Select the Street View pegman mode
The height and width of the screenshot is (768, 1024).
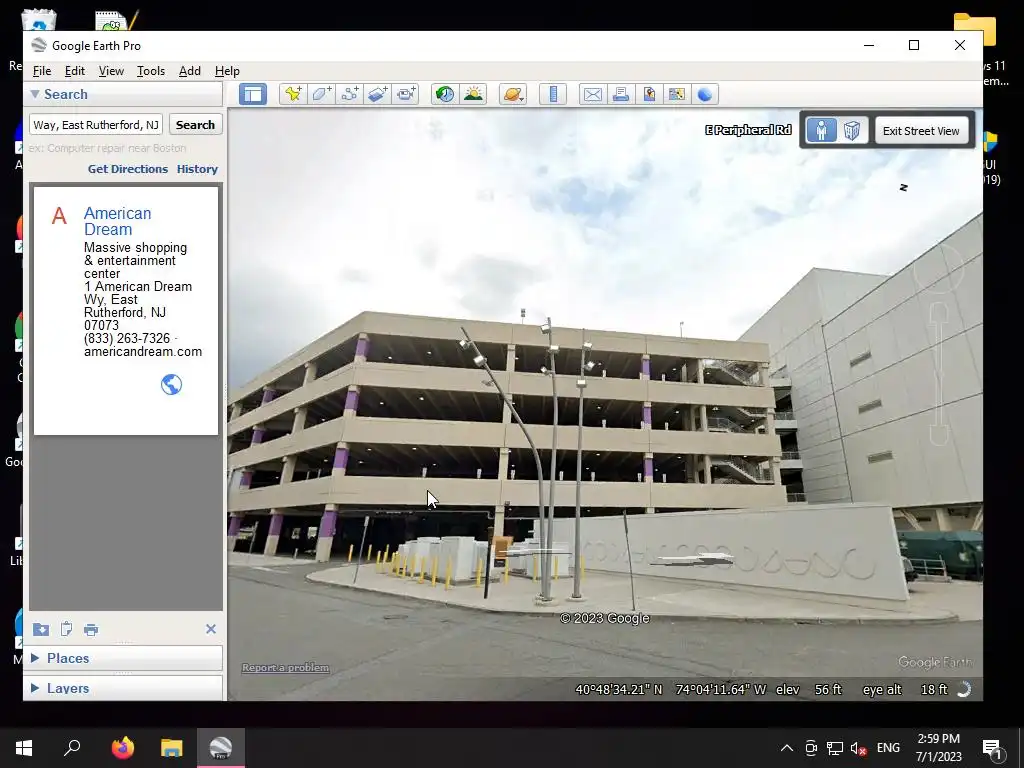pyautogui.click(x=821, y=130)
